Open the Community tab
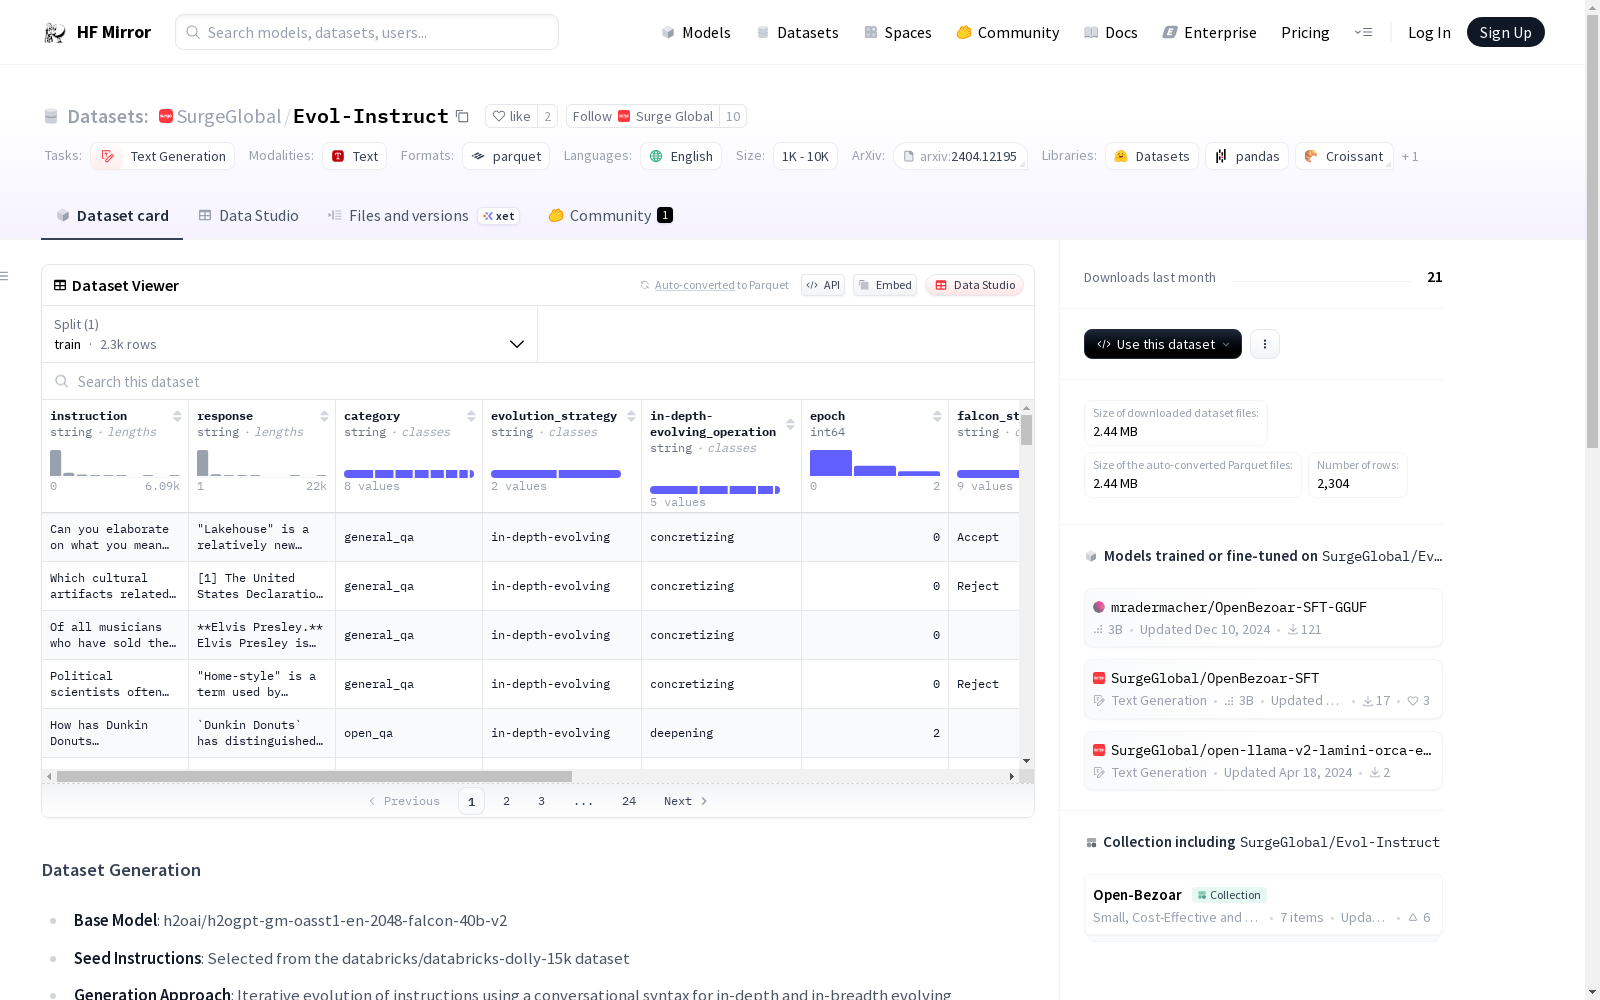 coord(610,216)
